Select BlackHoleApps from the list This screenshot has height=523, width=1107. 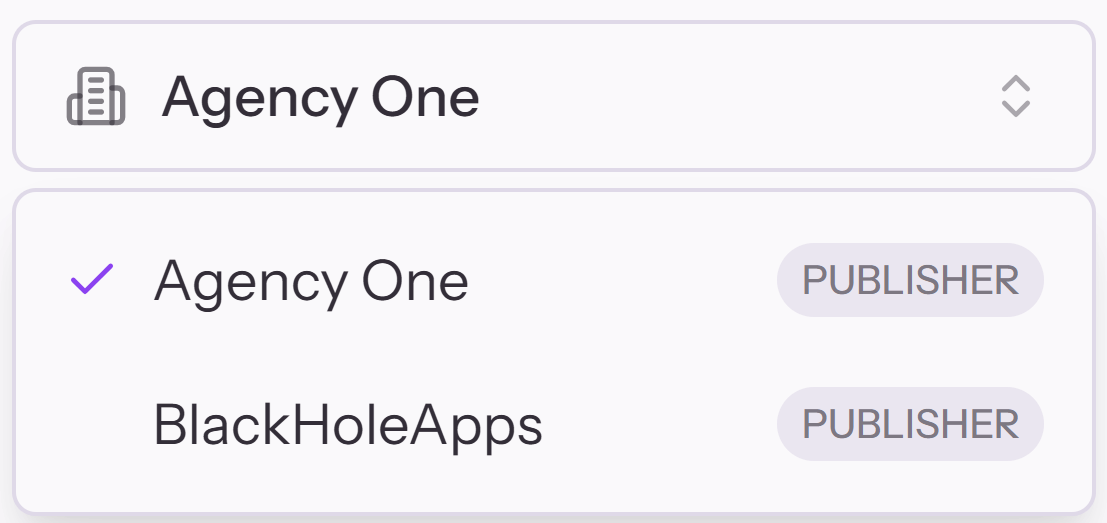point(347,425)
